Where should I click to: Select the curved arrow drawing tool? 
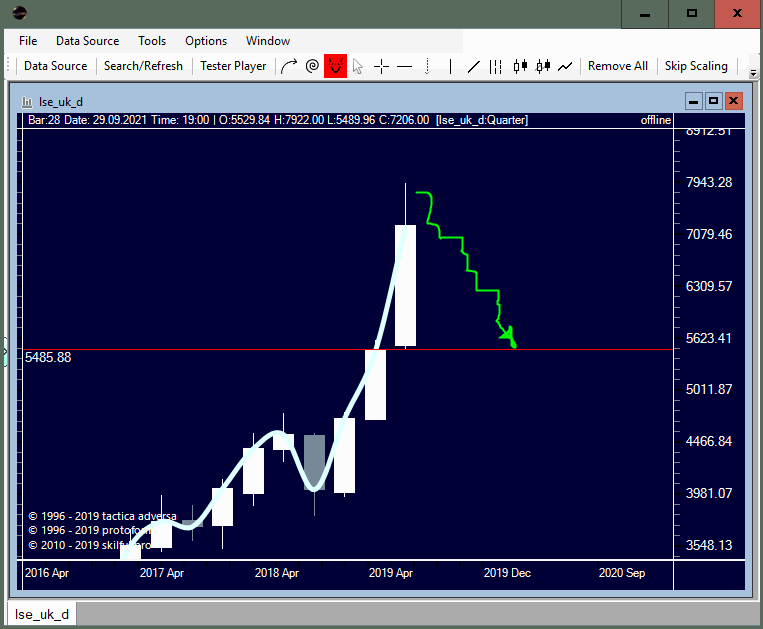click(x=289, y=66)
